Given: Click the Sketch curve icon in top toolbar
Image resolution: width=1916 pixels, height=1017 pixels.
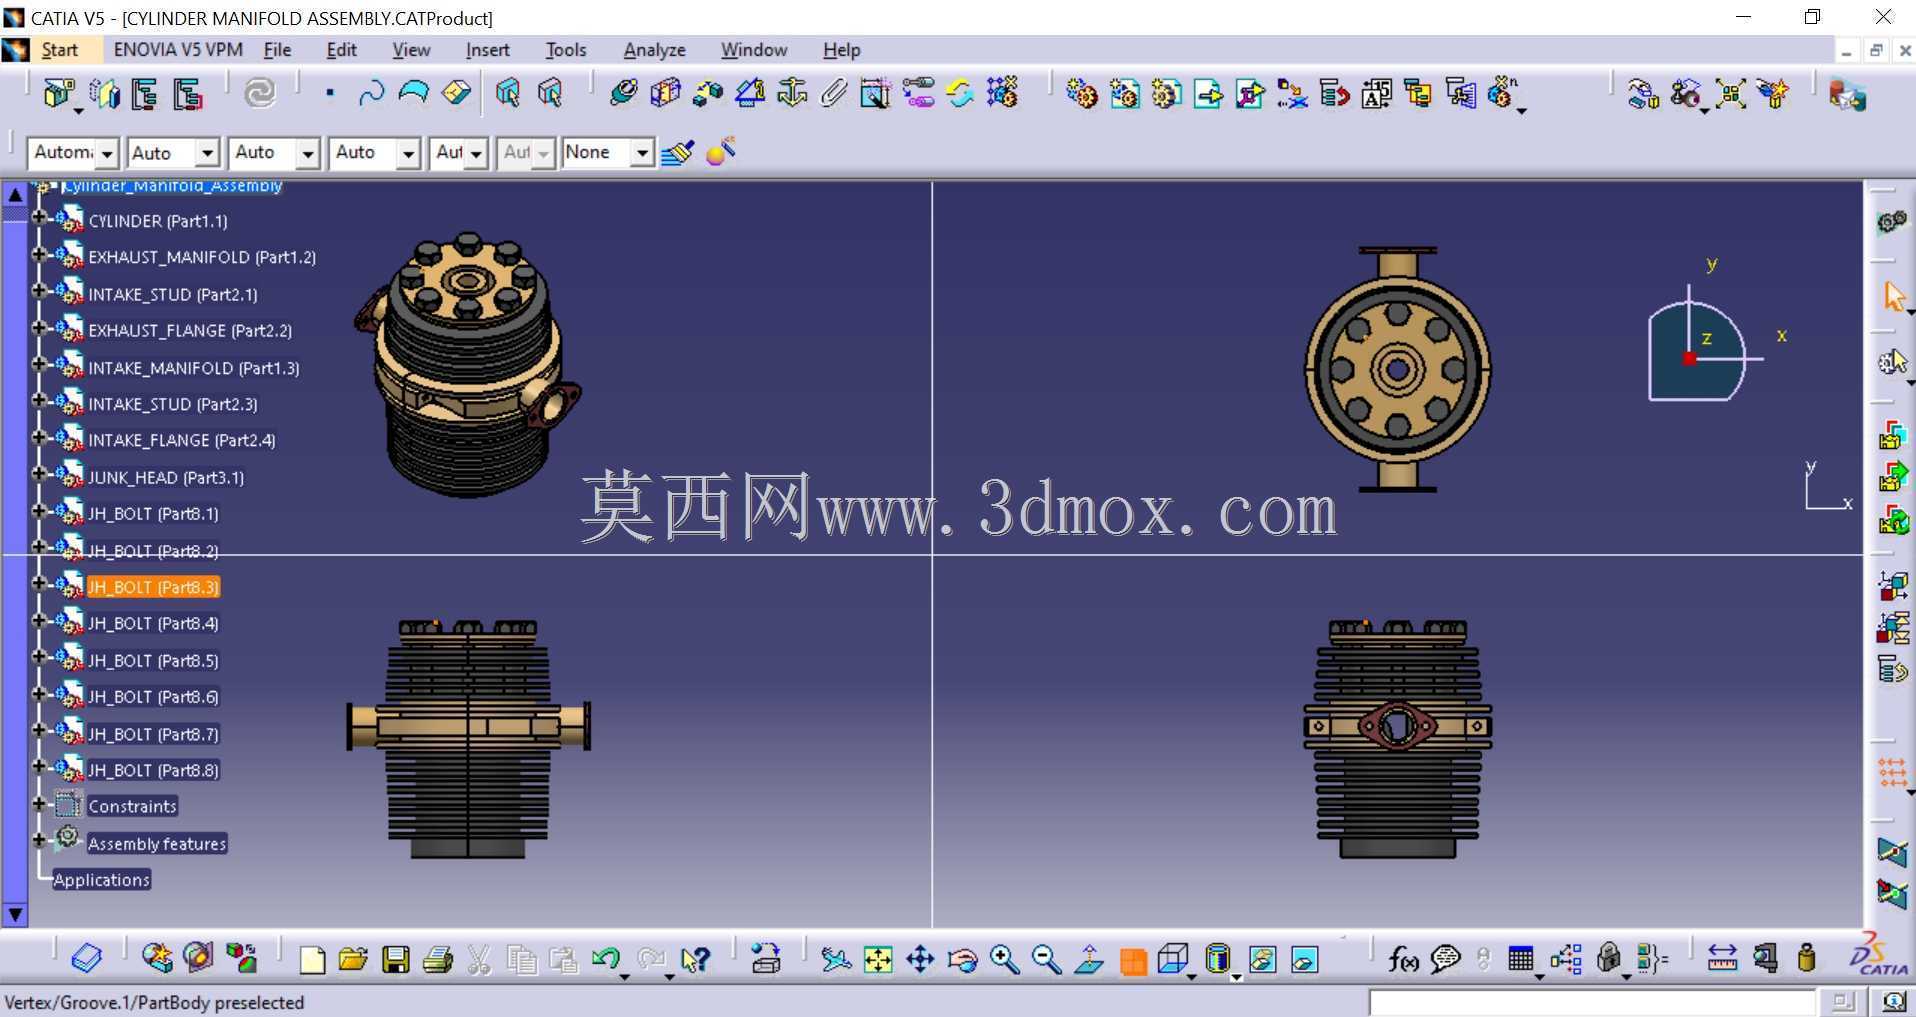Looking at the screenshot, I should coord(371,94).
